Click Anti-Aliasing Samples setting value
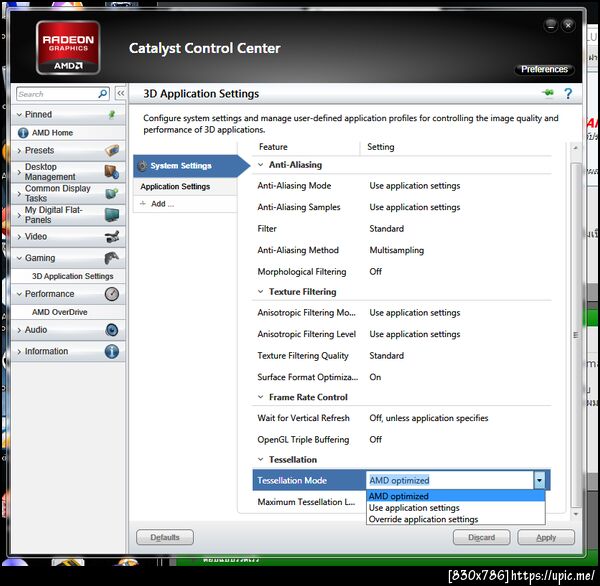 coord(415,207)
